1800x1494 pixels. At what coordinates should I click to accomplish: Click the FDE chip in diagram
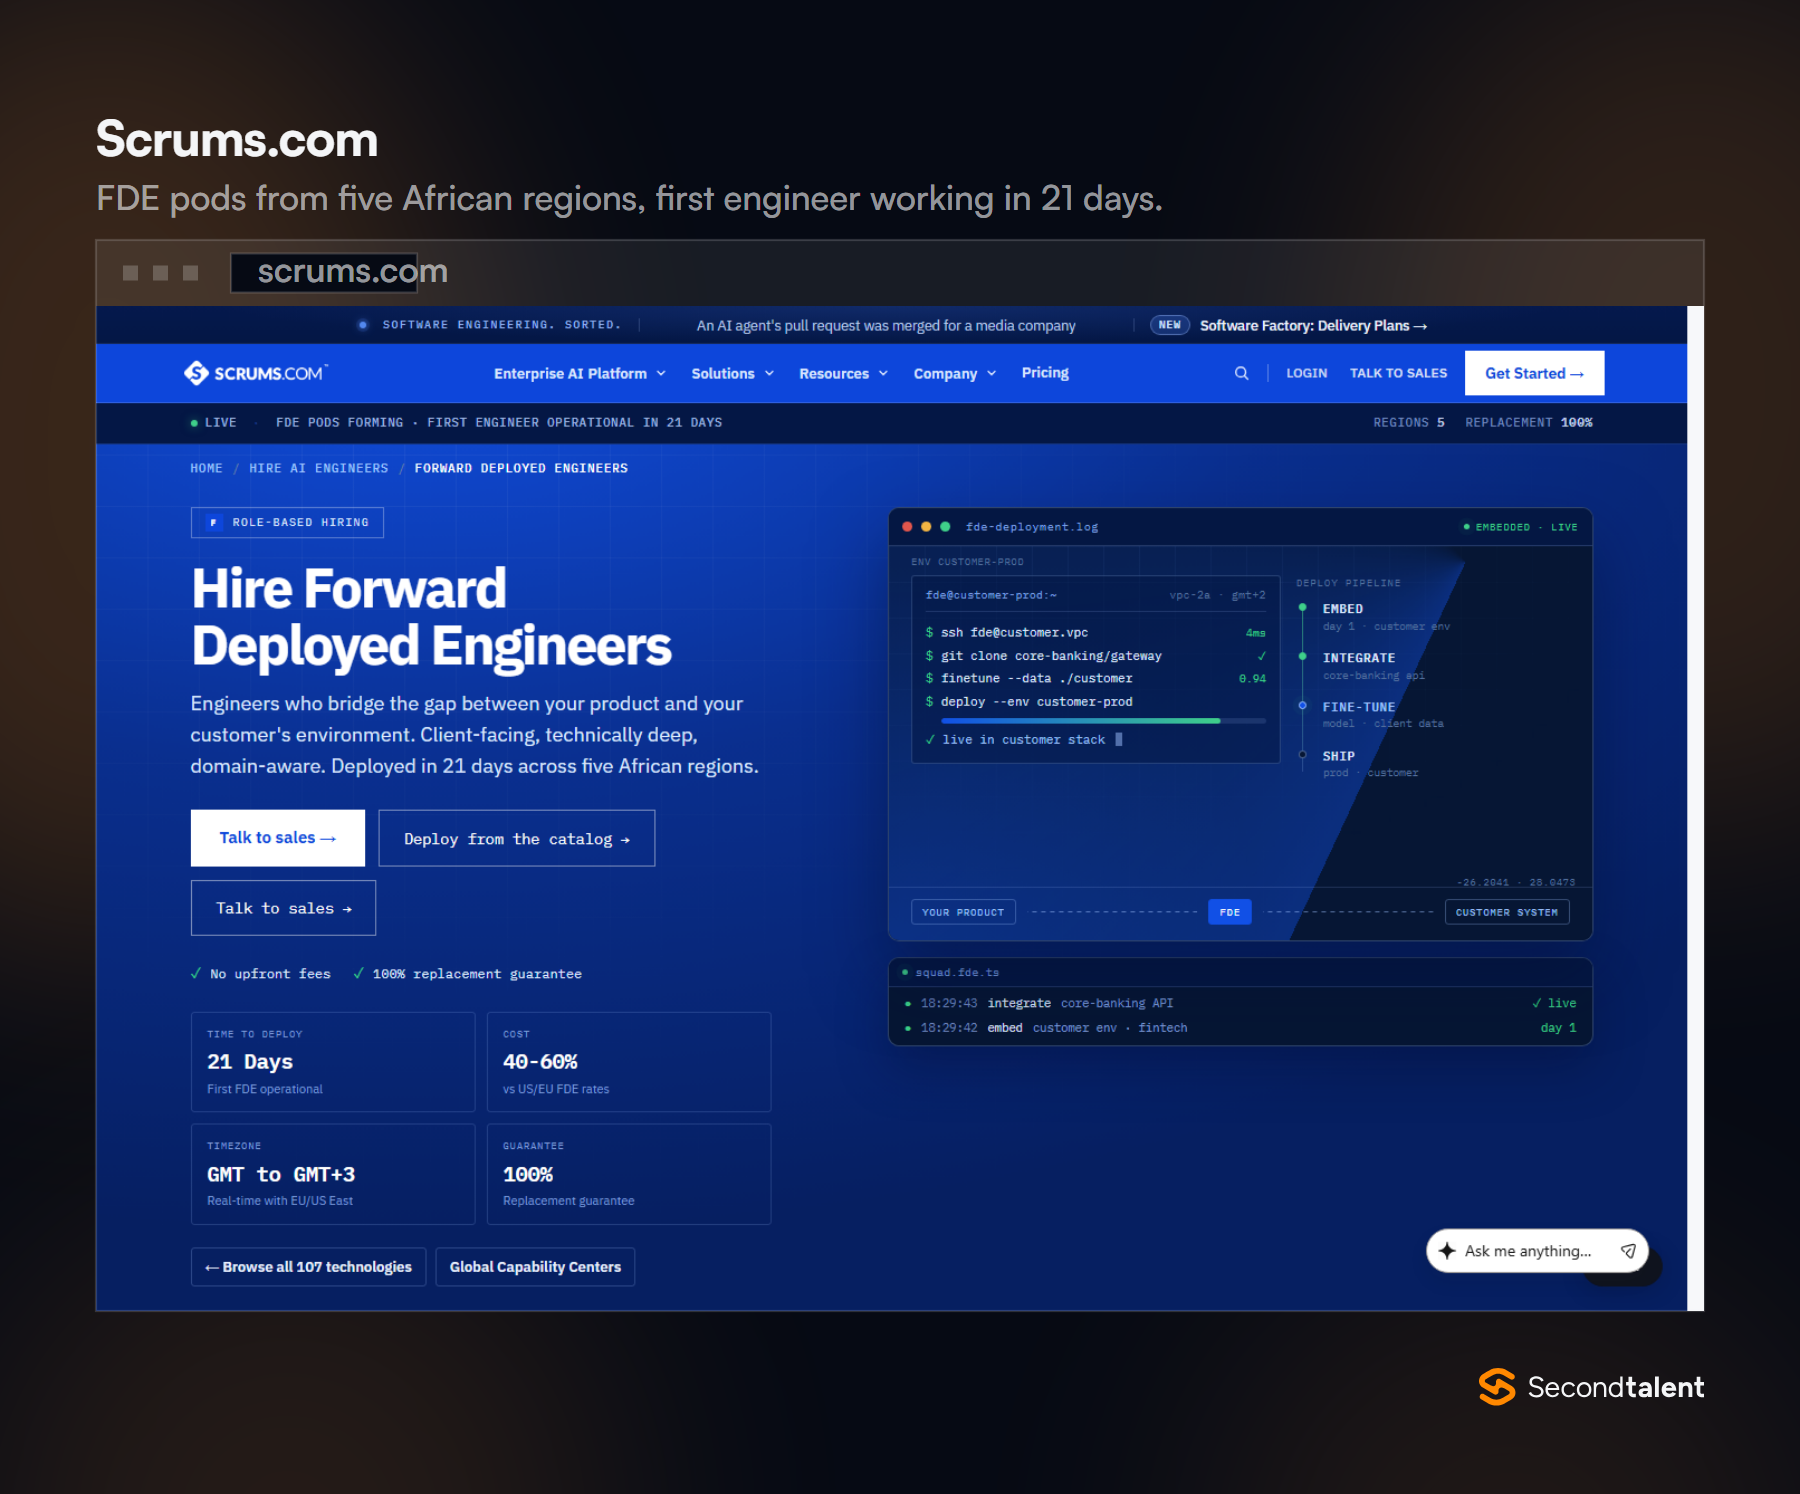[1229, 912]
